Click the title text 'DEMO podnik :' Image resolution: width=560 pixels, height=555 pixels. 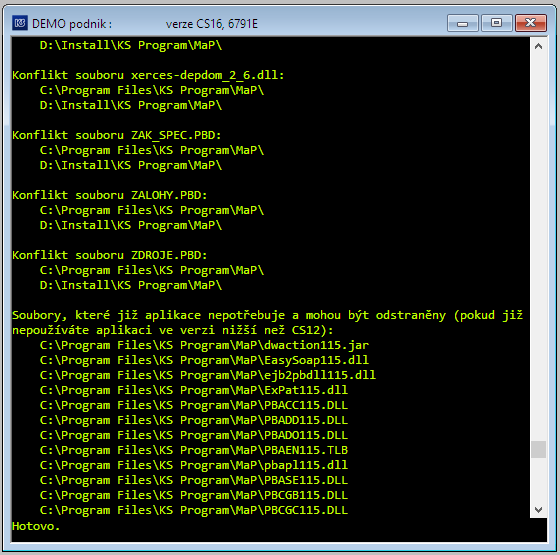72,24
